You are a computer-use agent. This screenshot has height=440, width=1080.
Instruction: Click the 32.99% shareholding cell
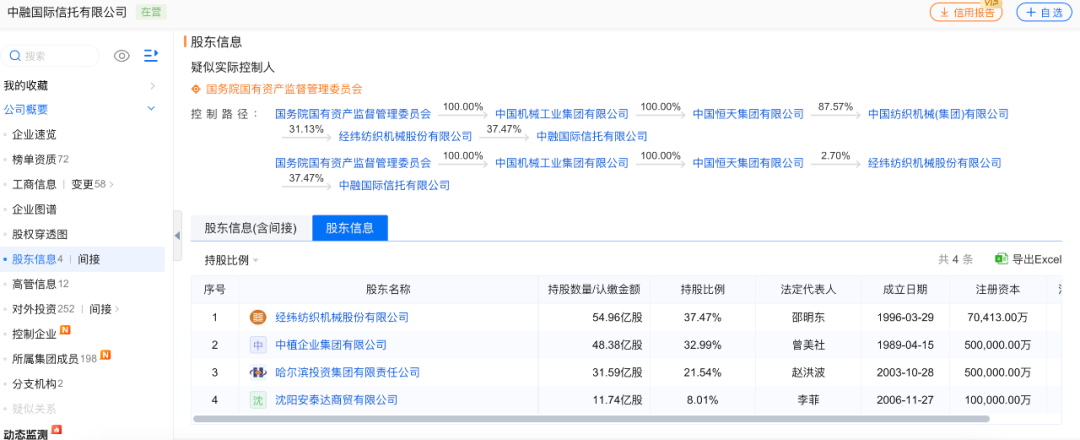tap(702, 345)
